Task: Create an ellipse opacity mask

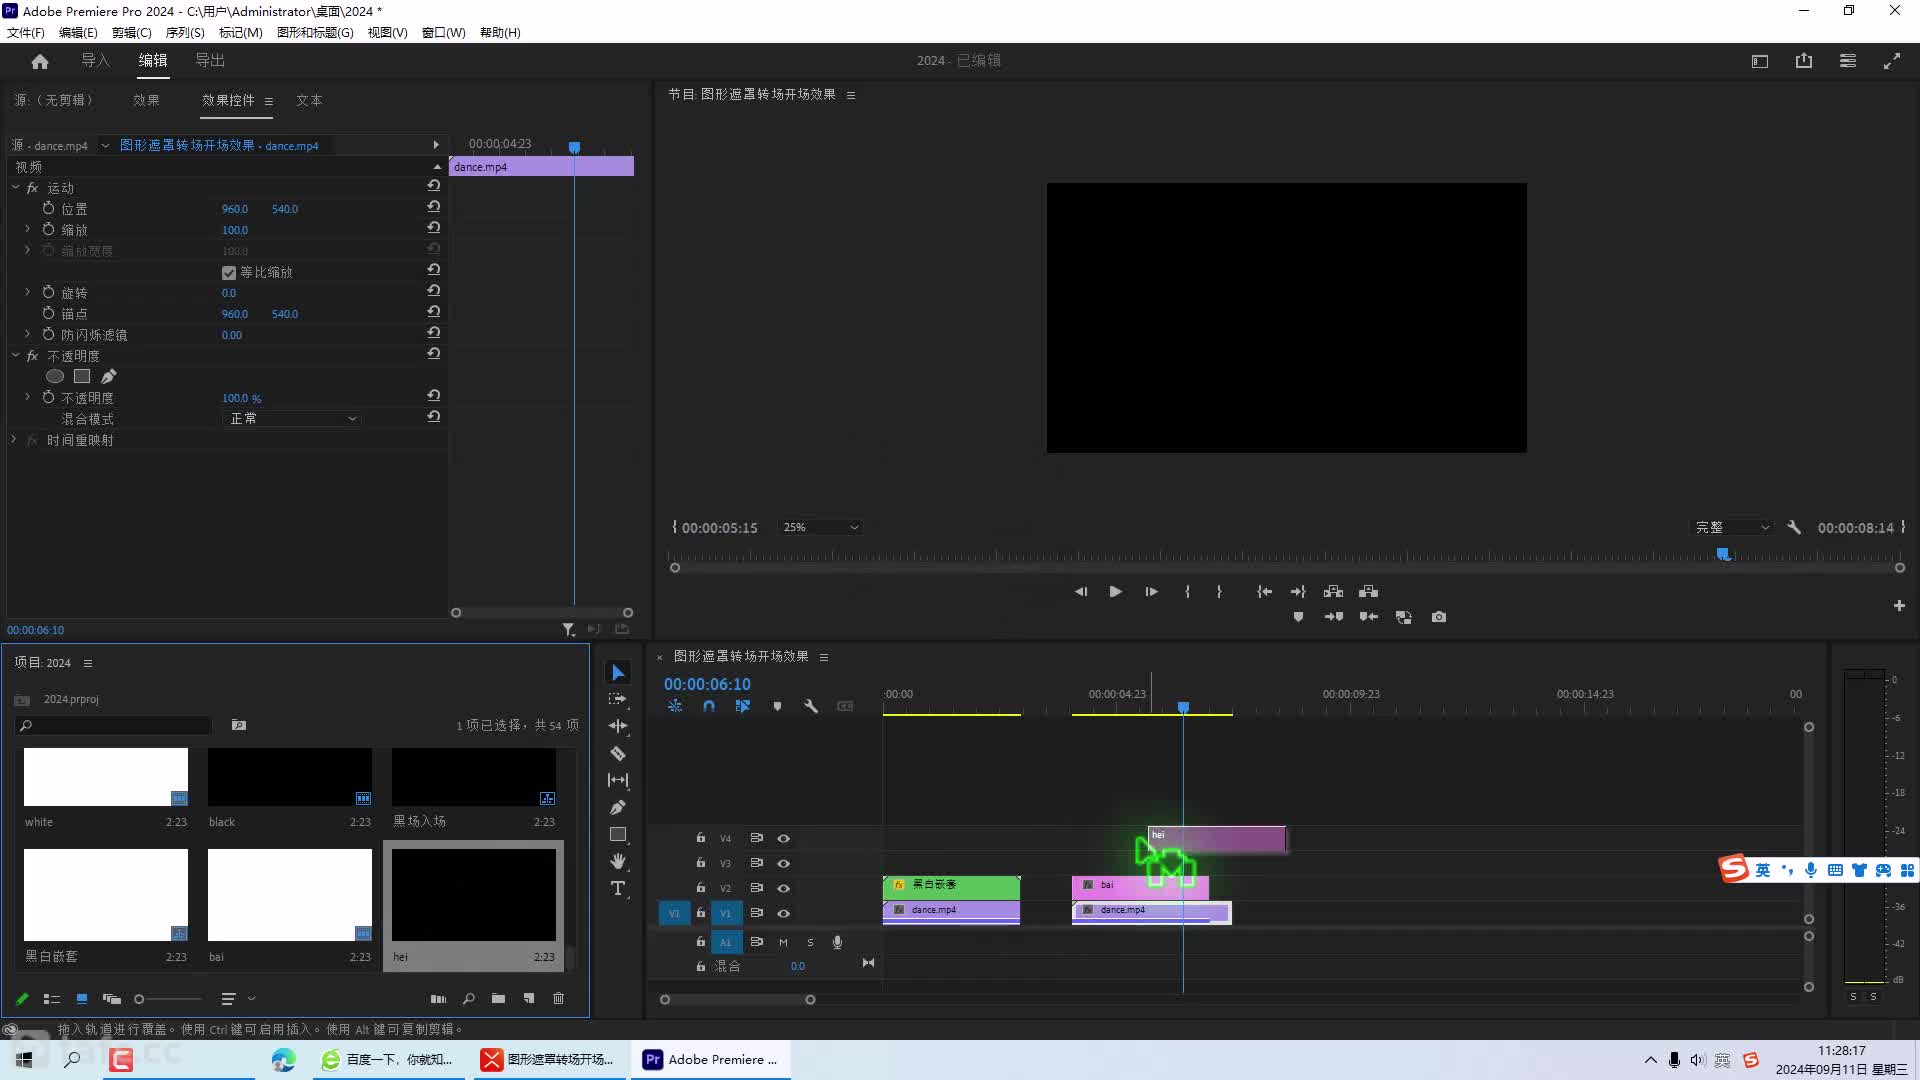Action: pyautogui.click(x=55, y=377)
